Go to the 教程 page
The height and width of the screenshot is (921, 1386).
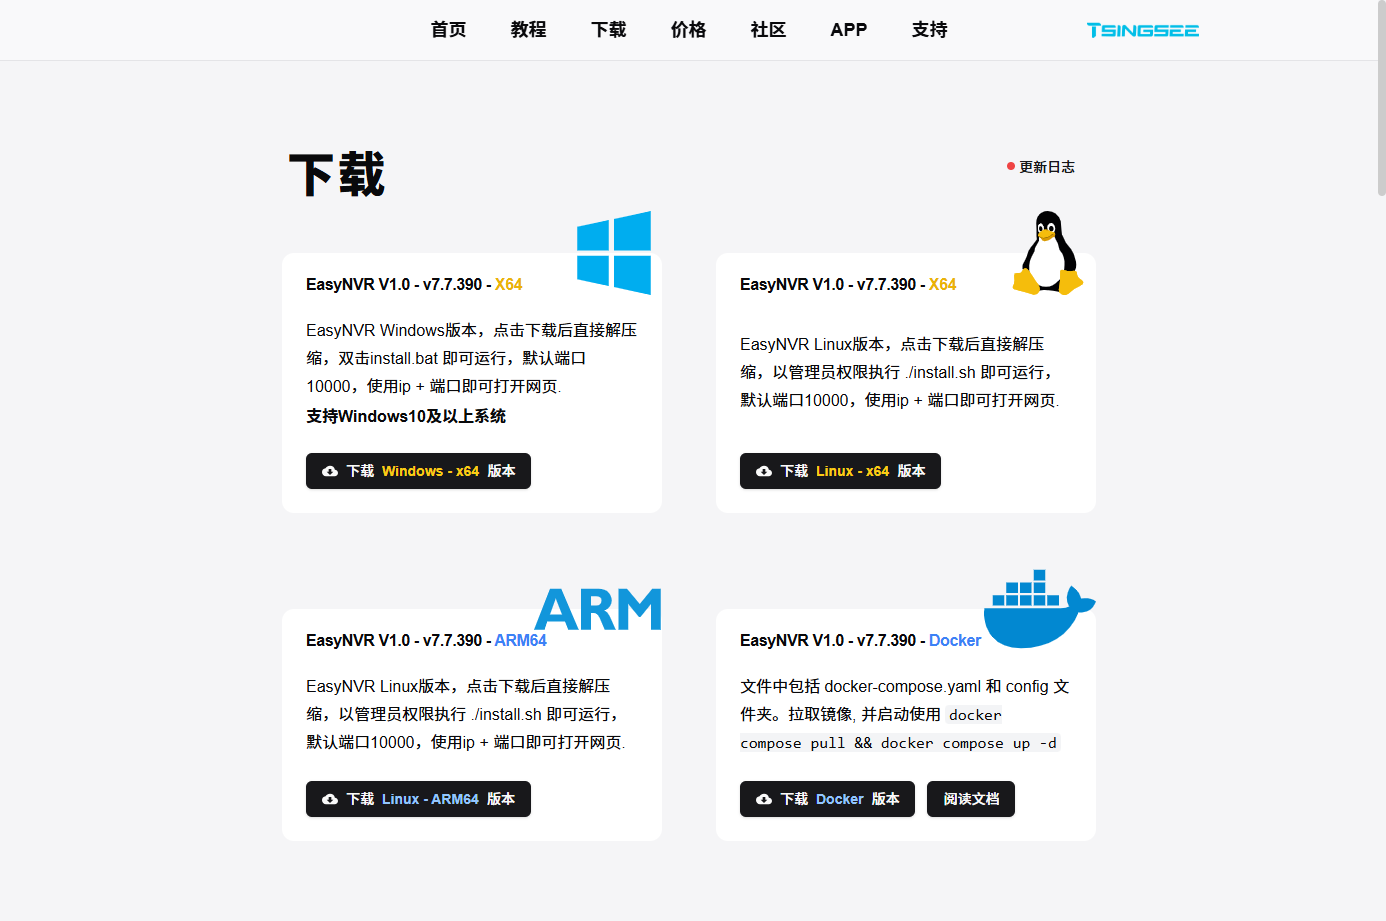coord(529,30)
